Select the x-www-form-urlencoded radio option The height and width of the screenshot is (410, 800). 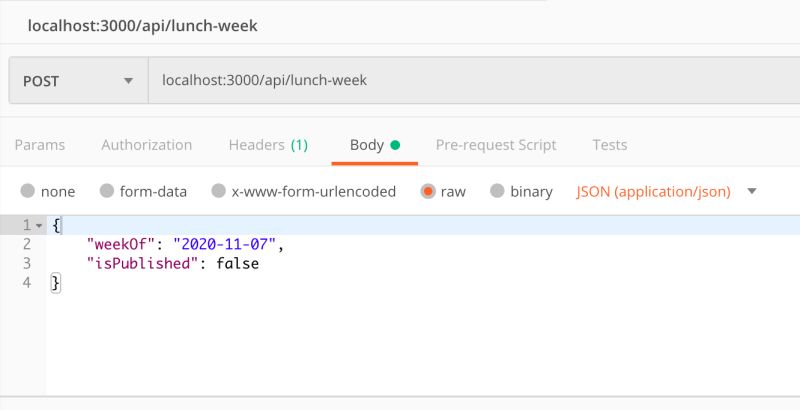tap(219, 191)
